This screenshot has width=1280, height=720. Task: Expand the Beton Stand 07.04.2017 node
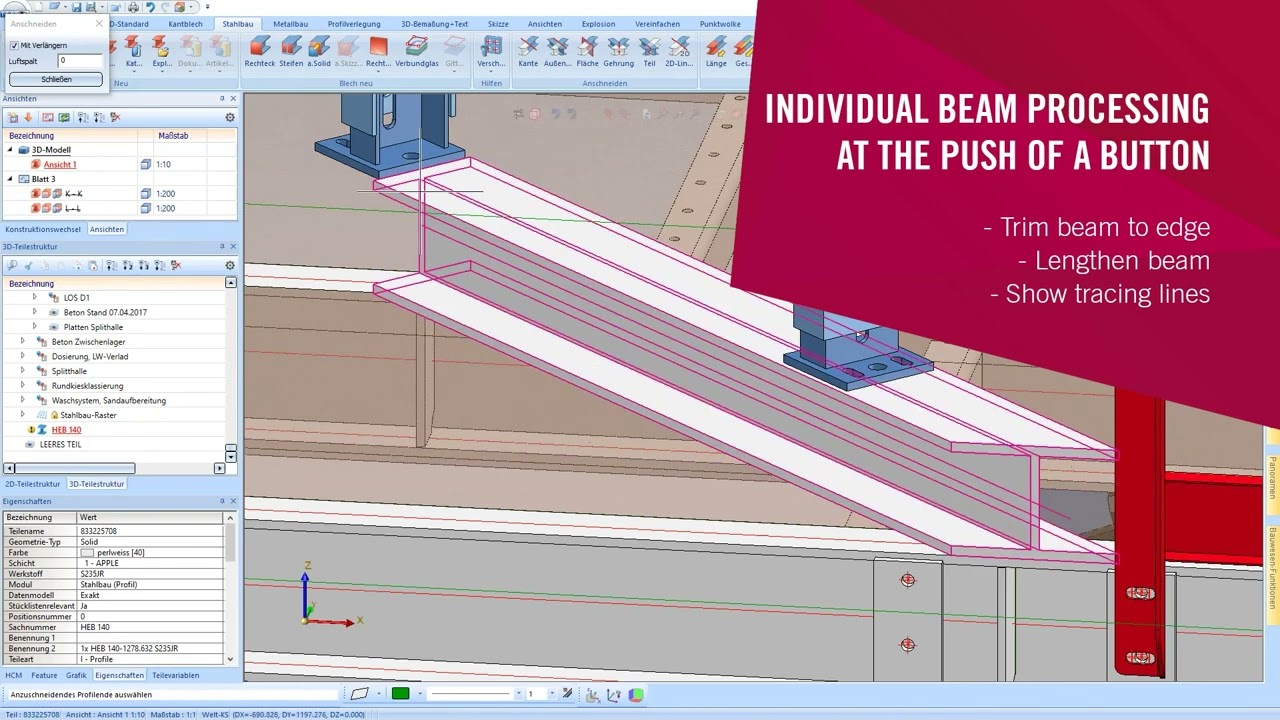coord(34,312)
